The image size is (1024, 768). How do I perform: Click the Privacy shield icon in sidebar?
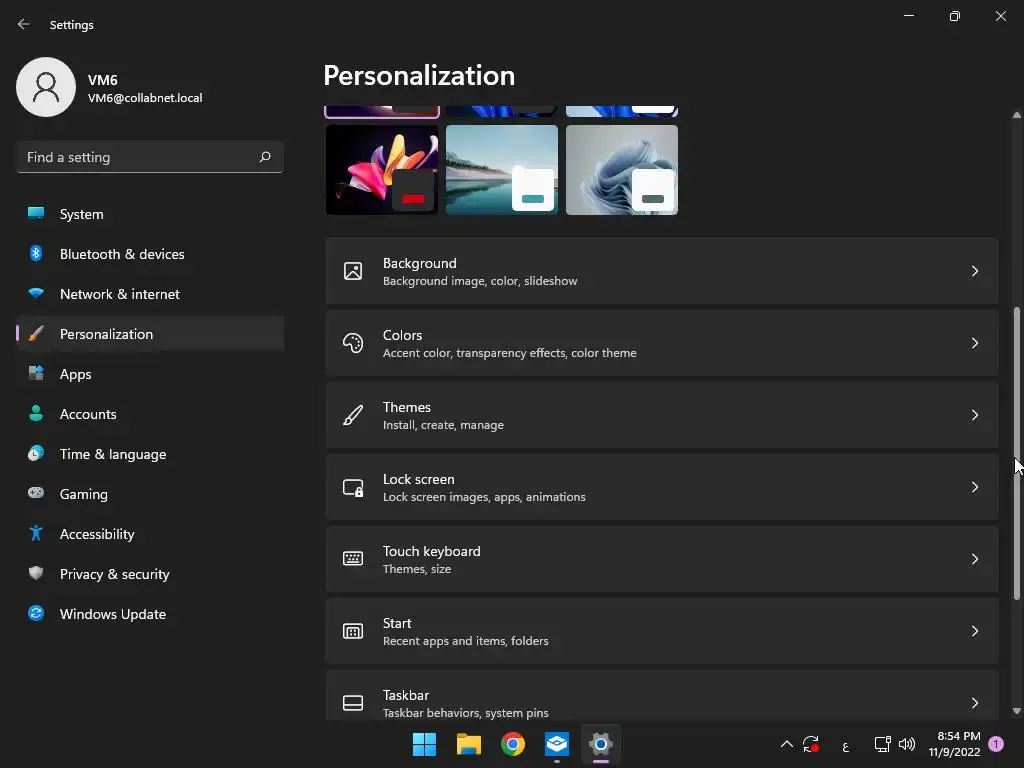tap(36, 573)
